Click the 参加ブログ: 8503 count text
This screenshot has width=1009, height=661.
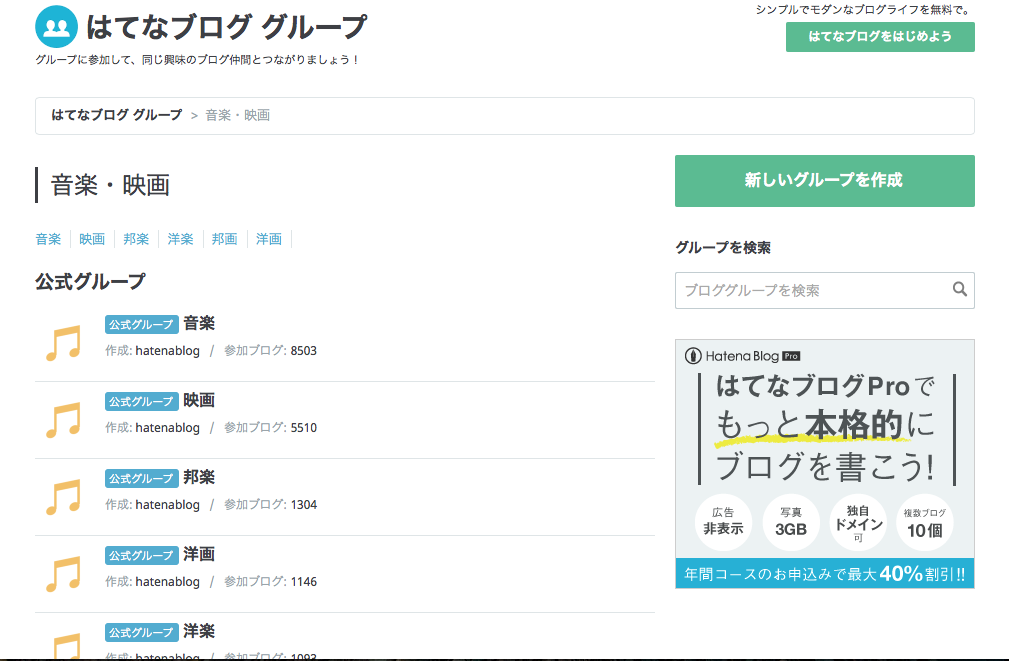(270, 351)
